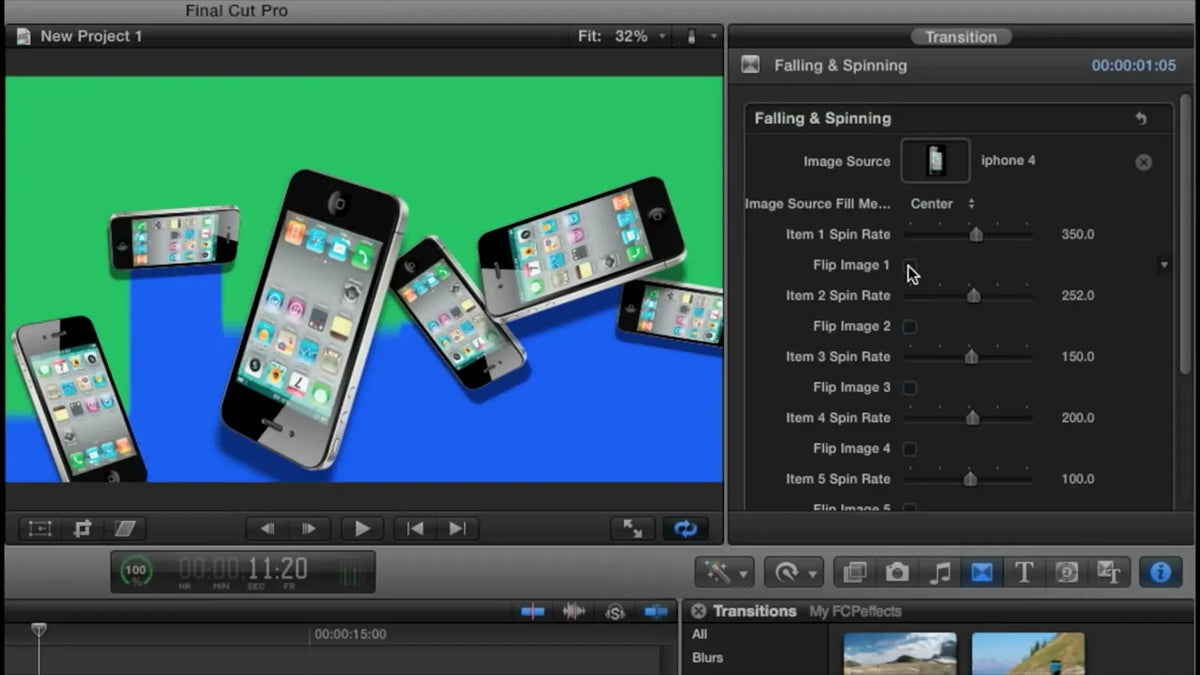This screenshot has width=1200, height=675.
Task: Toggle snapping in the timeline
Action: point(656,611)
